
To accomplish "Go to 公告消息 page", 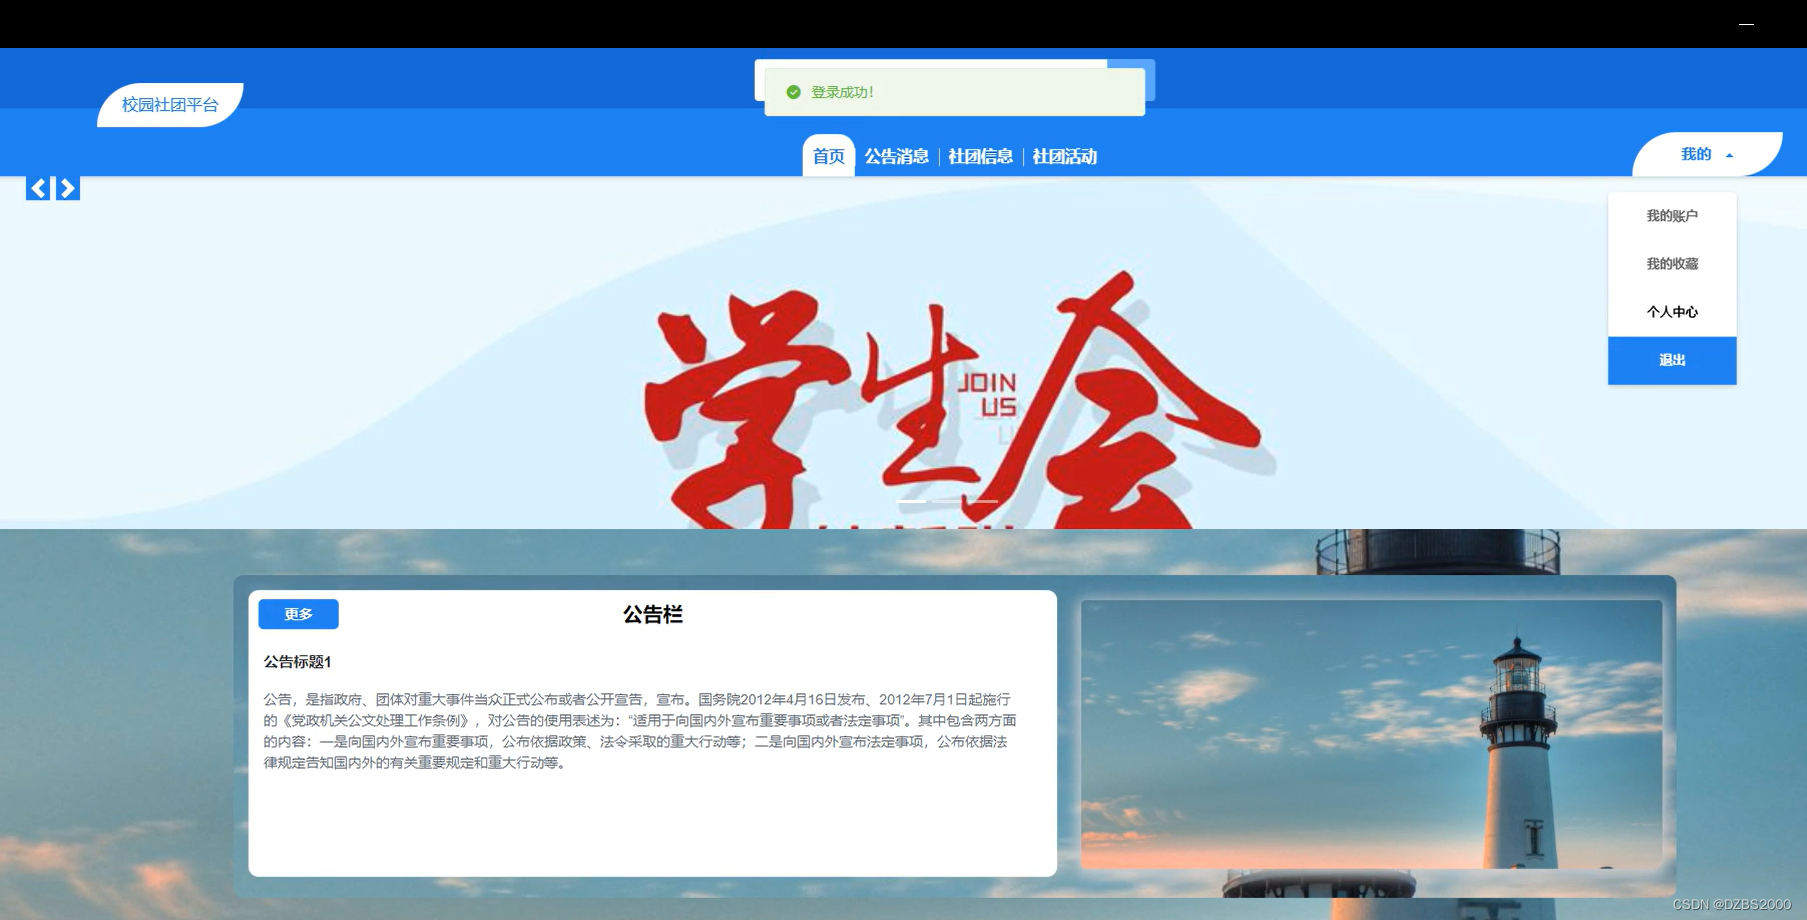I will [x=896, y=156].
